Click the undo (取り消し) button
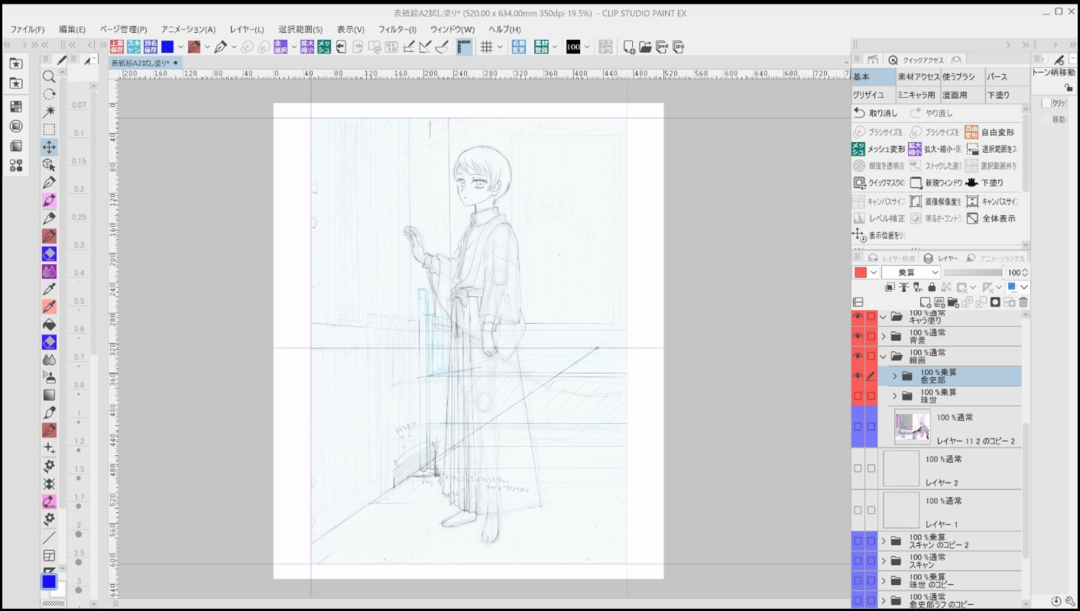Image resolution: width=1080 pixels, height=611 pixels. (859, 113)
